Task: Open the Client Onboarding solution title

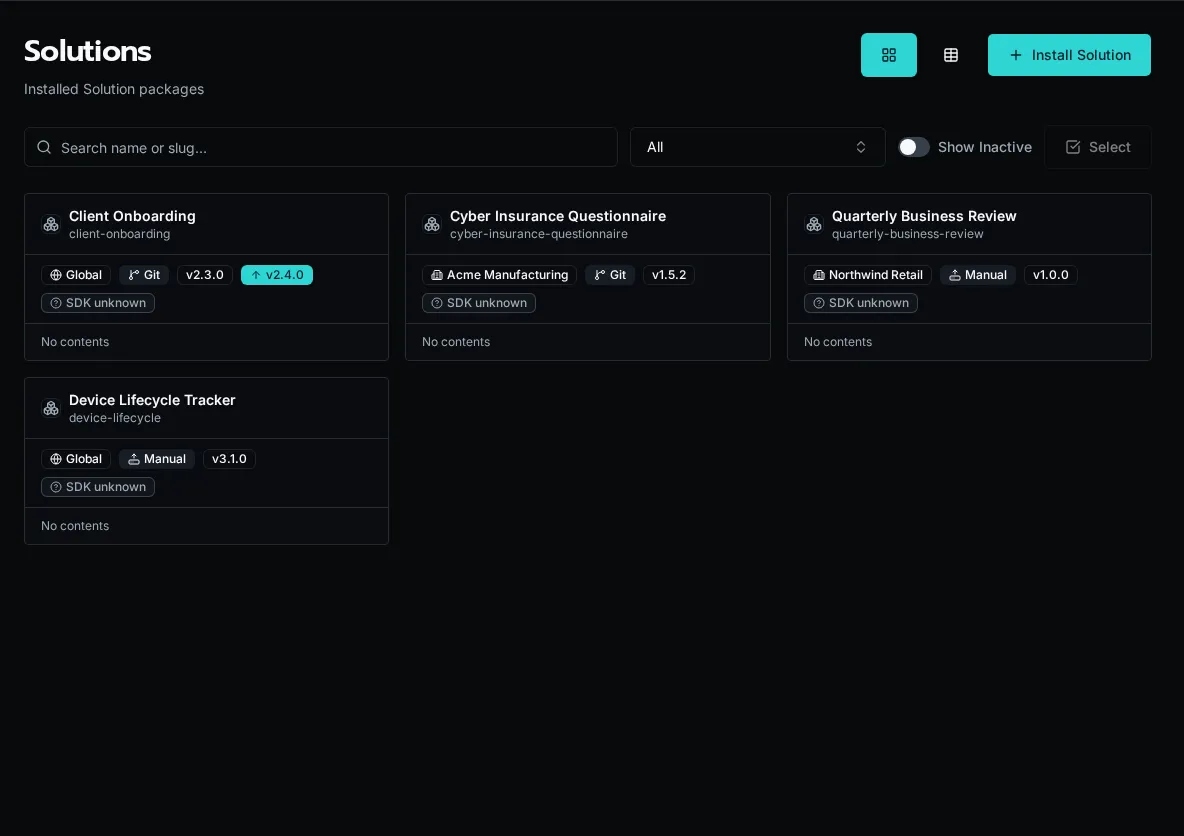Action: [132, 216]
